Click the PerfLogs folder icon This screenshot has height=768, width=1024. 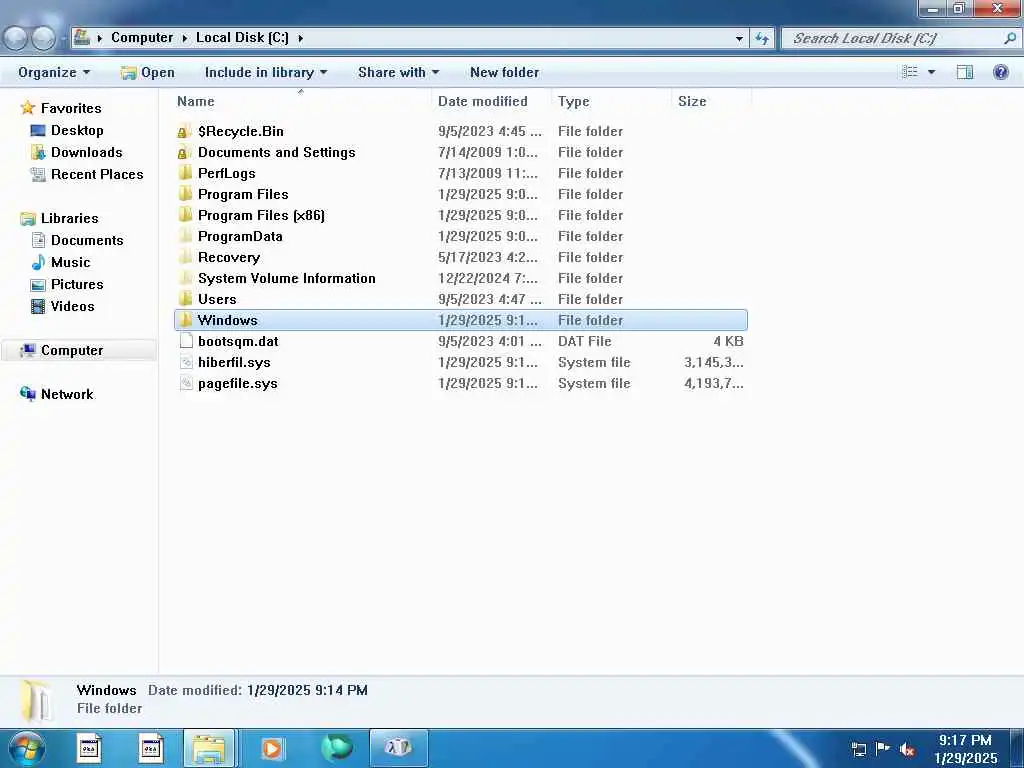pos(185,173)
